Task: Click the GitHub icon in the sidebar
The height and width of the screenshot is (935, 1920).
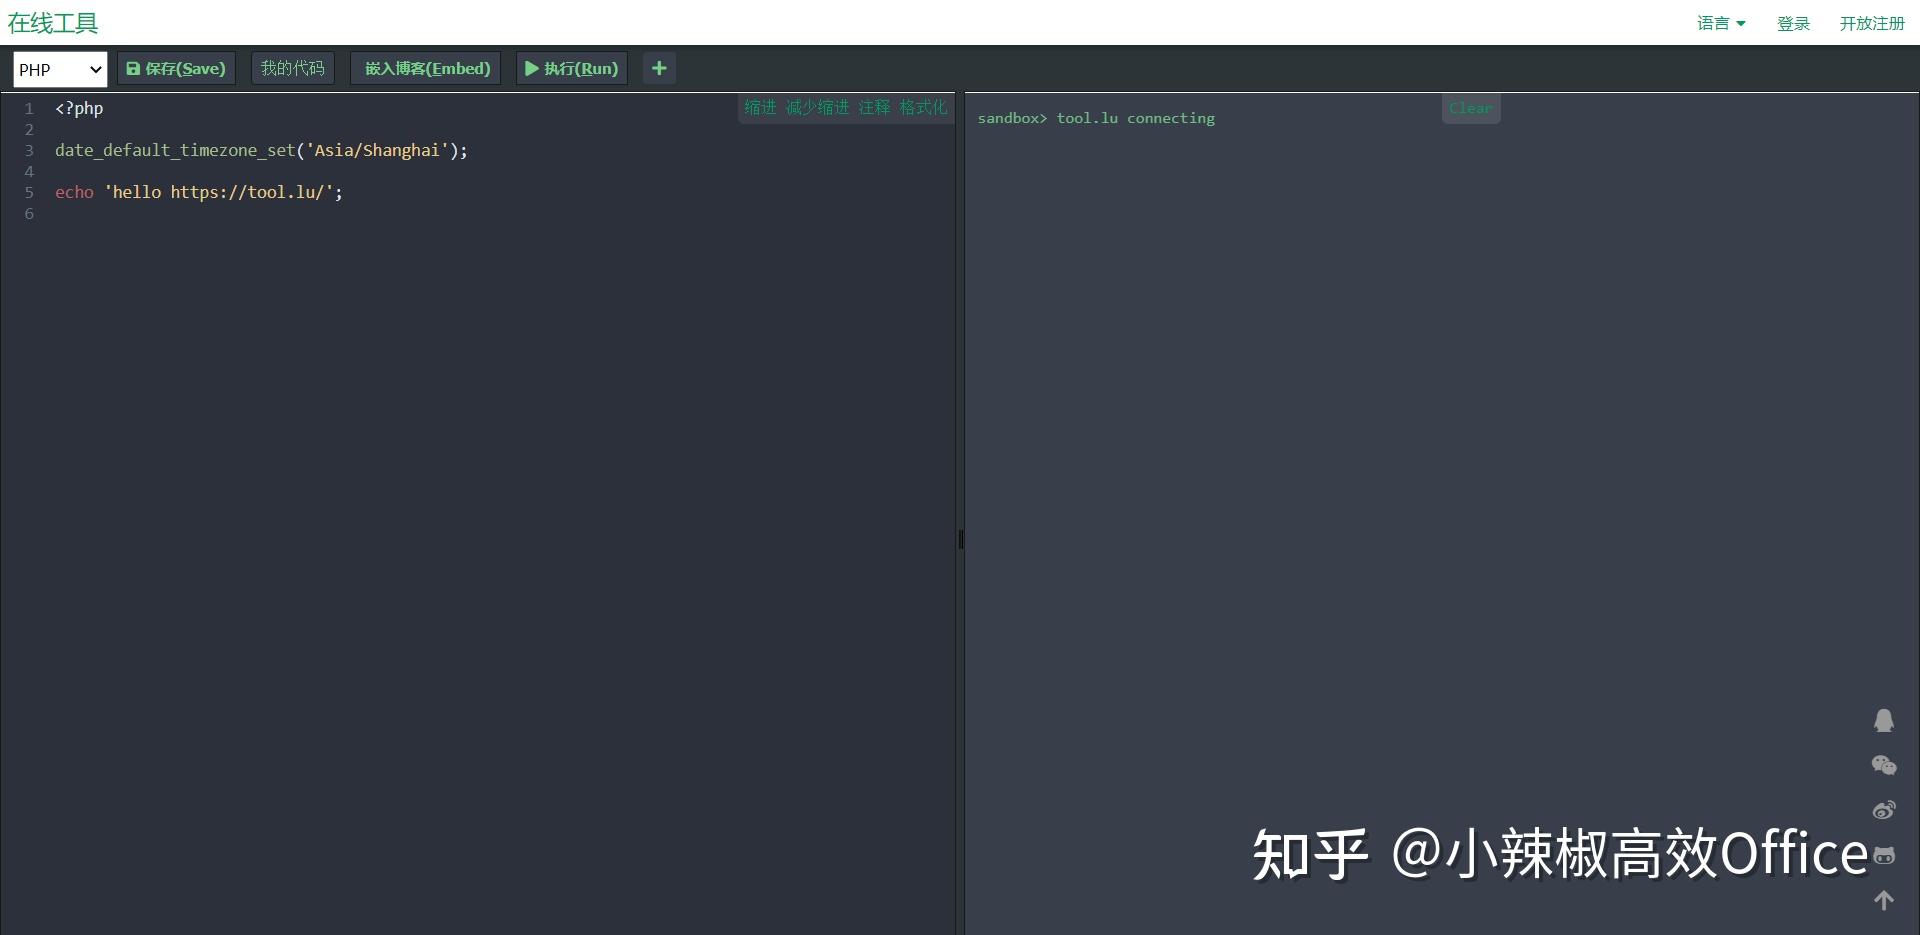Action: point(1884,856)
